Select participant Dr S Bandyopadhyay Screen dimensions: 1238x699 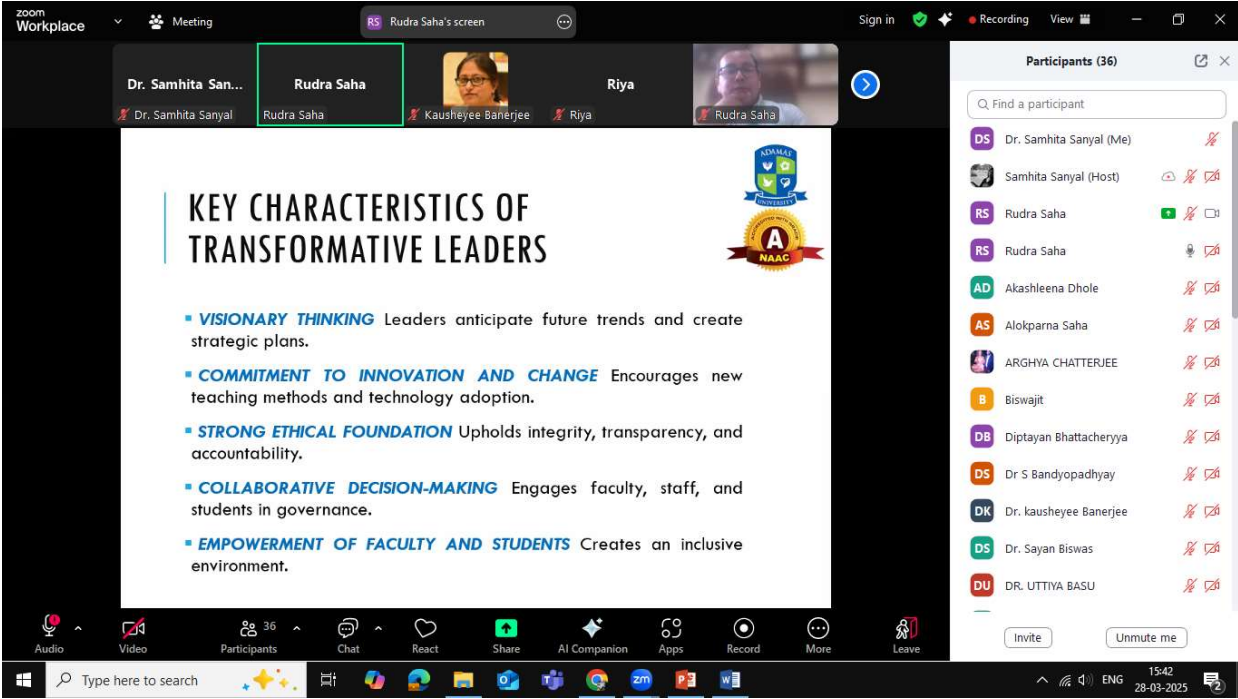(x=1096, y=474)
